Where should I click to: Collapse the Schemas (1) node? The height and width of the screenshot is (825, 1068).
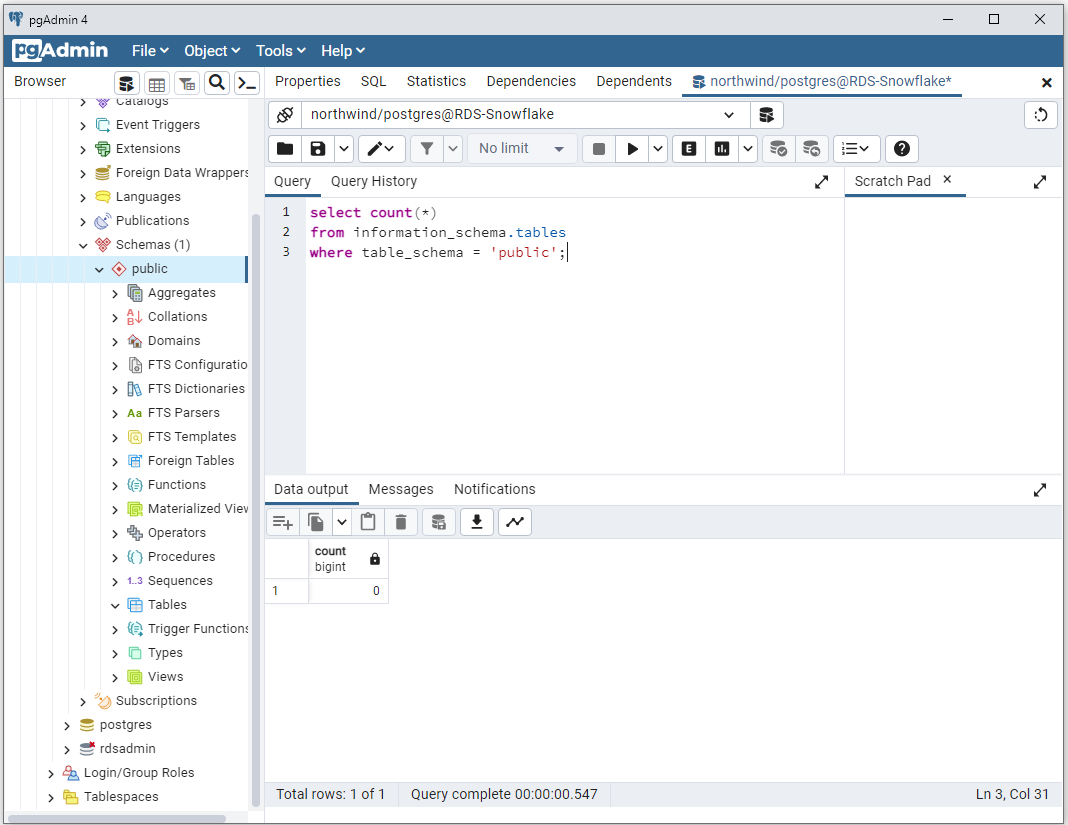[83, 245]
